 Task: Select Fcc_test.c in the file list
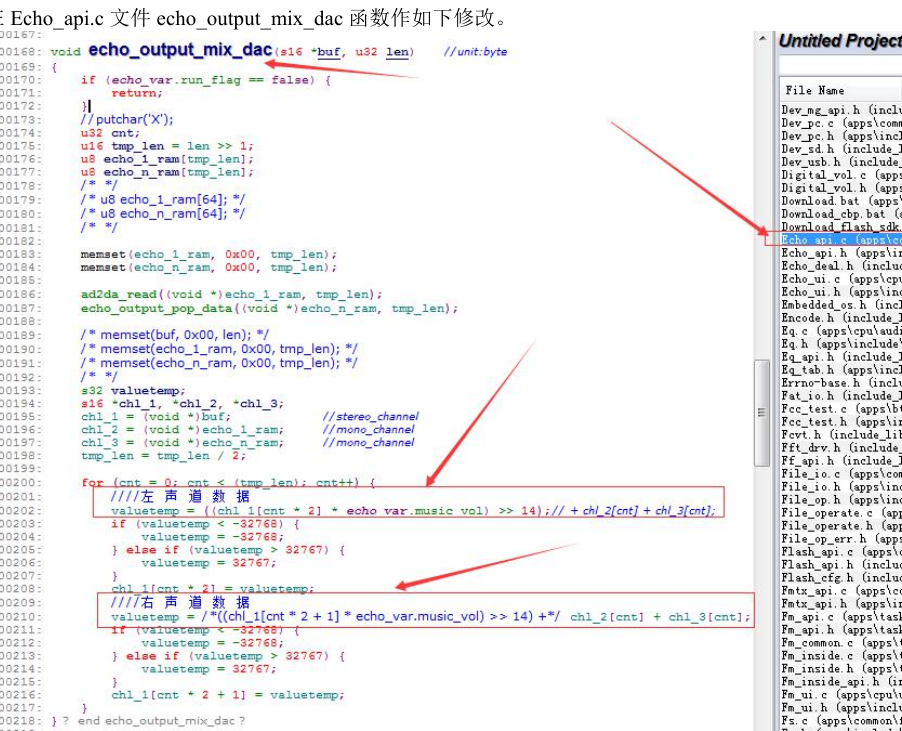coord(841,409)
